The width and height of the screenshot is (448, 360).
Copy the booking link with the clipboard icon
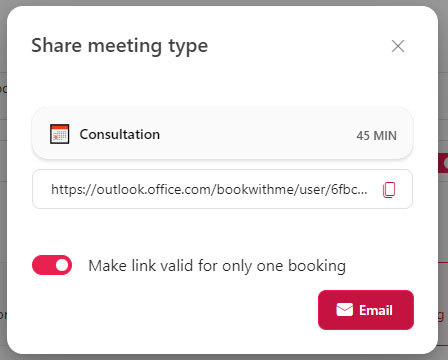pyautogui.click(x=389, y=190)
